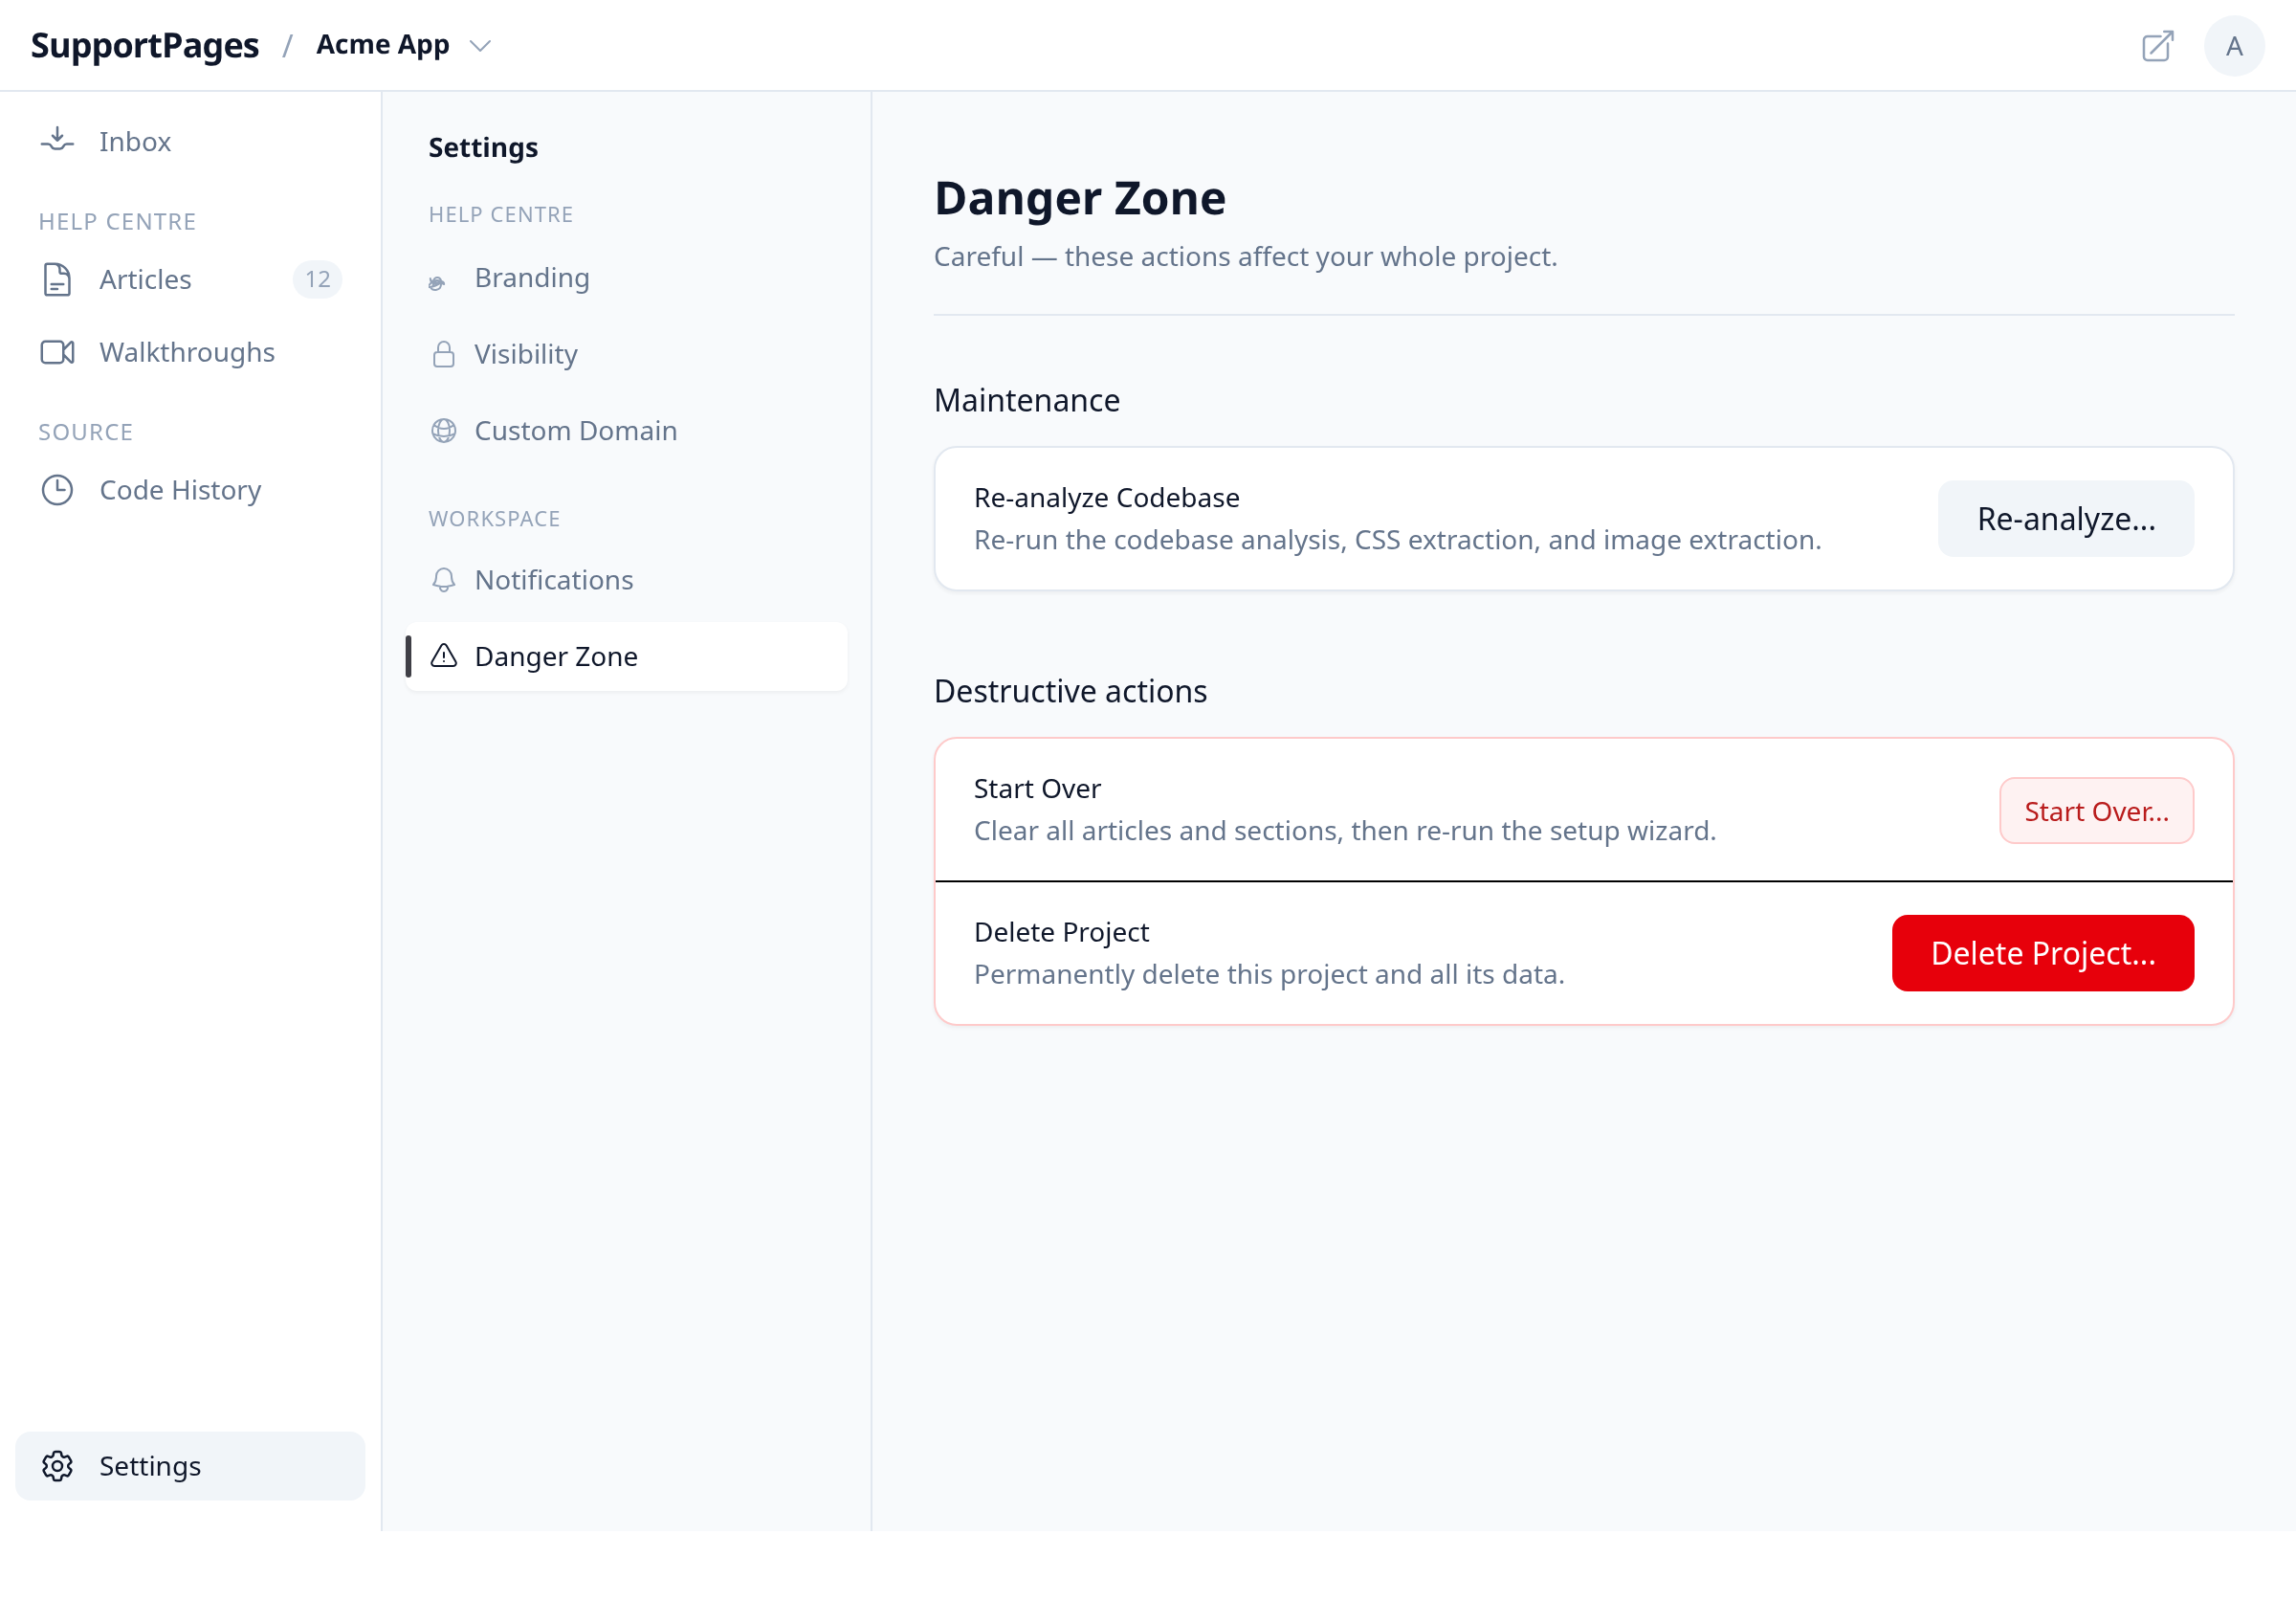Click the Branding palette icon
The image size is (2296, 1623).
click(437, 283)
